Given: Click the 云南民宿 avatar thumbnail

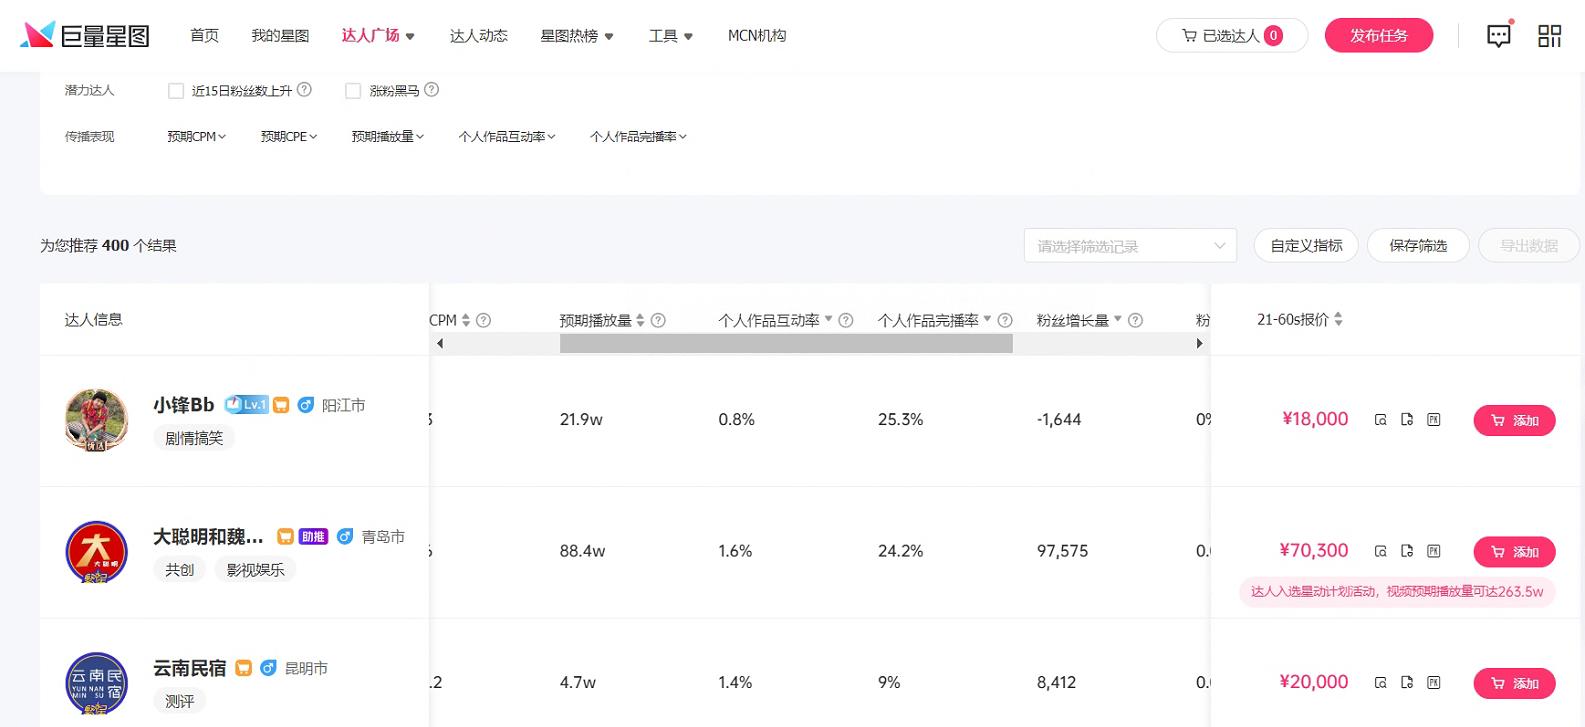Looking at the screenshot, I should (96, 683).
